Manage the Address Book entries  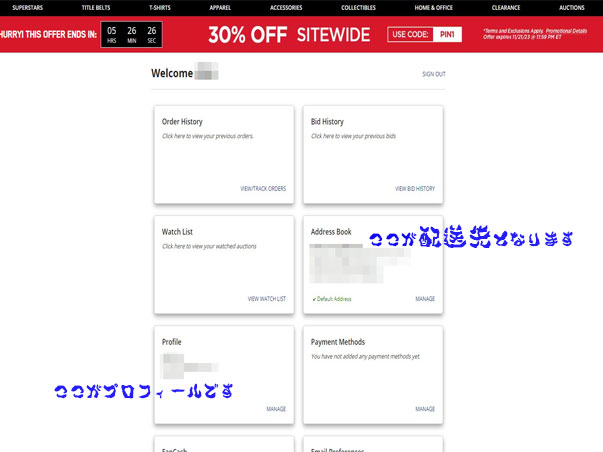(x=425, y=298)
